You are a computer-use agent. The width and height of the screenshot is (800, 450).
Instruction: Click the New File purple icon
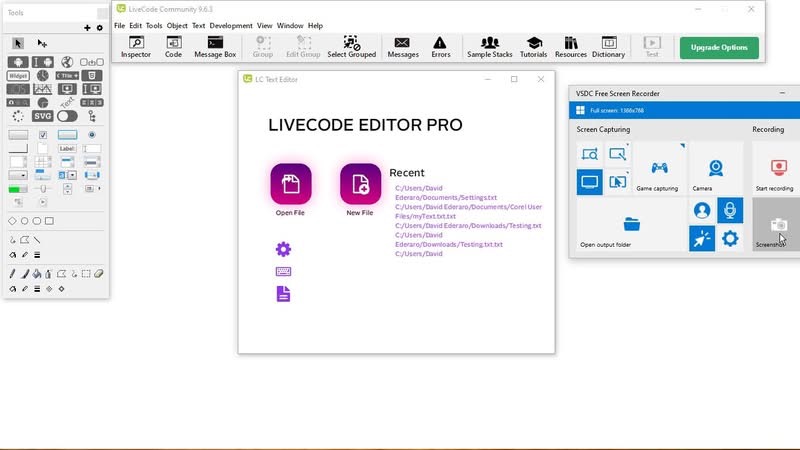[x=360, y=184]
